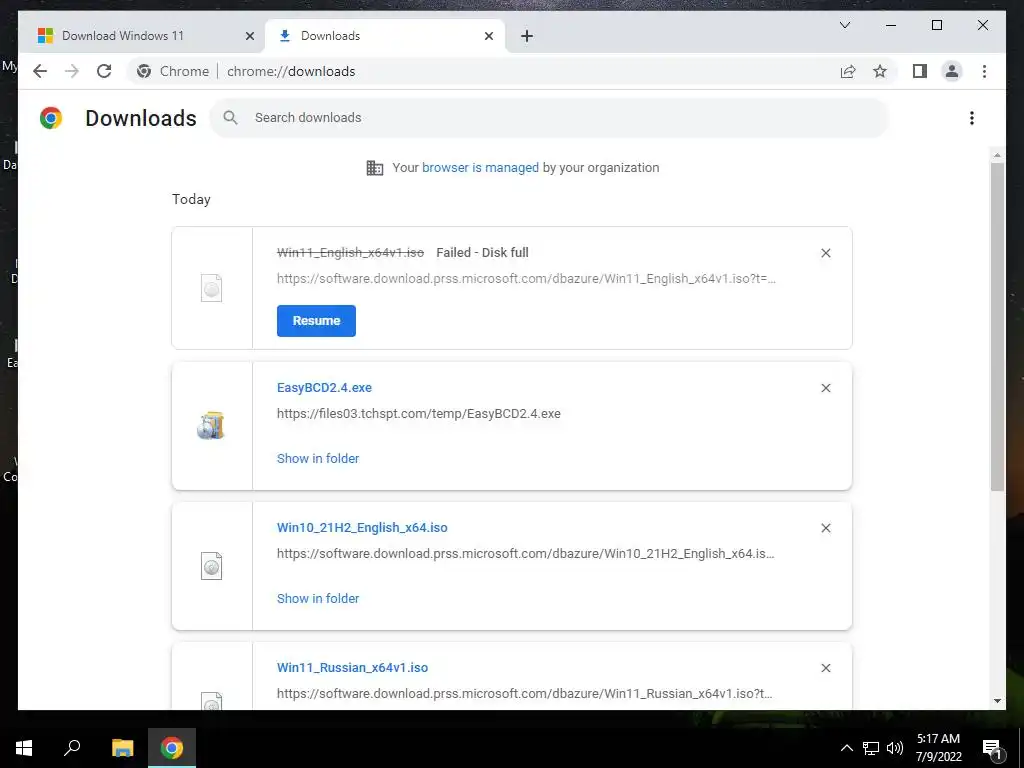Image resolution: width=1024 pixels, height=768 pixels.
Task: Open the Windows Start menu
Action: pos(24,748)
